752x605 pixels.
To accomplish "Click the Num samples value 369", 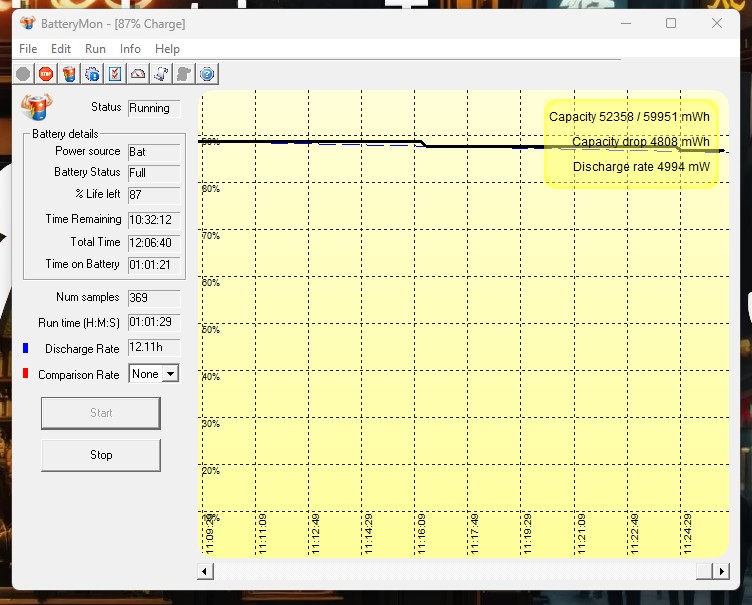I will (154, 298).
